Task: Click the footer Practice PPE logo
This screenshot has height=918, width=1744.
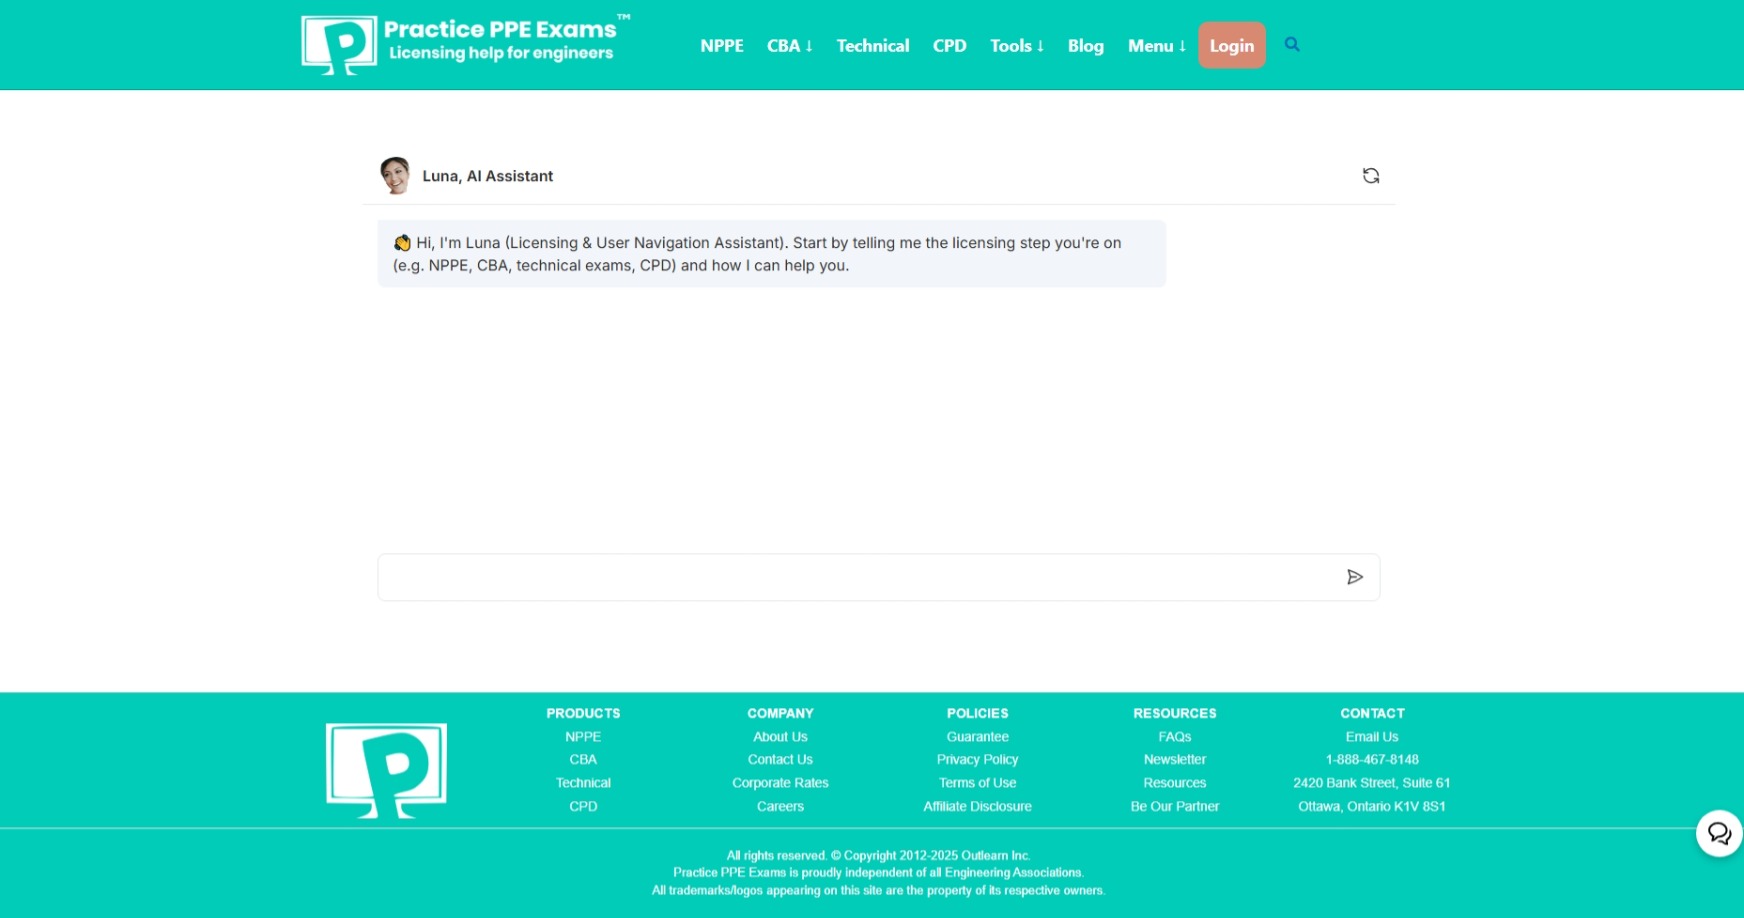Action: pyautogui.click(x=386, y=770)
